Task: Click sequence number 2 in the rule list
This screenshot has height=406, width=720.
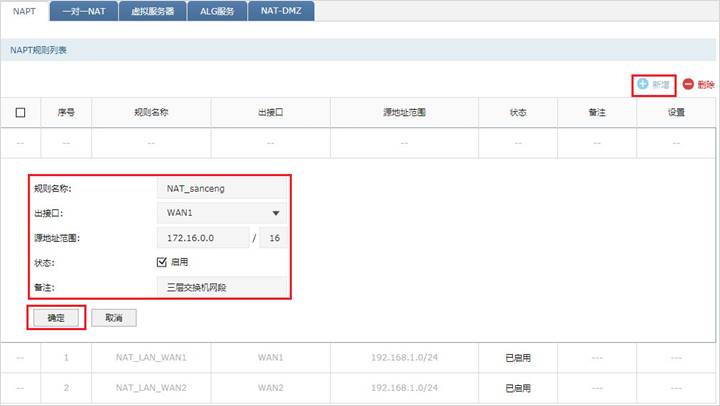Action: [x=66, y=388]
